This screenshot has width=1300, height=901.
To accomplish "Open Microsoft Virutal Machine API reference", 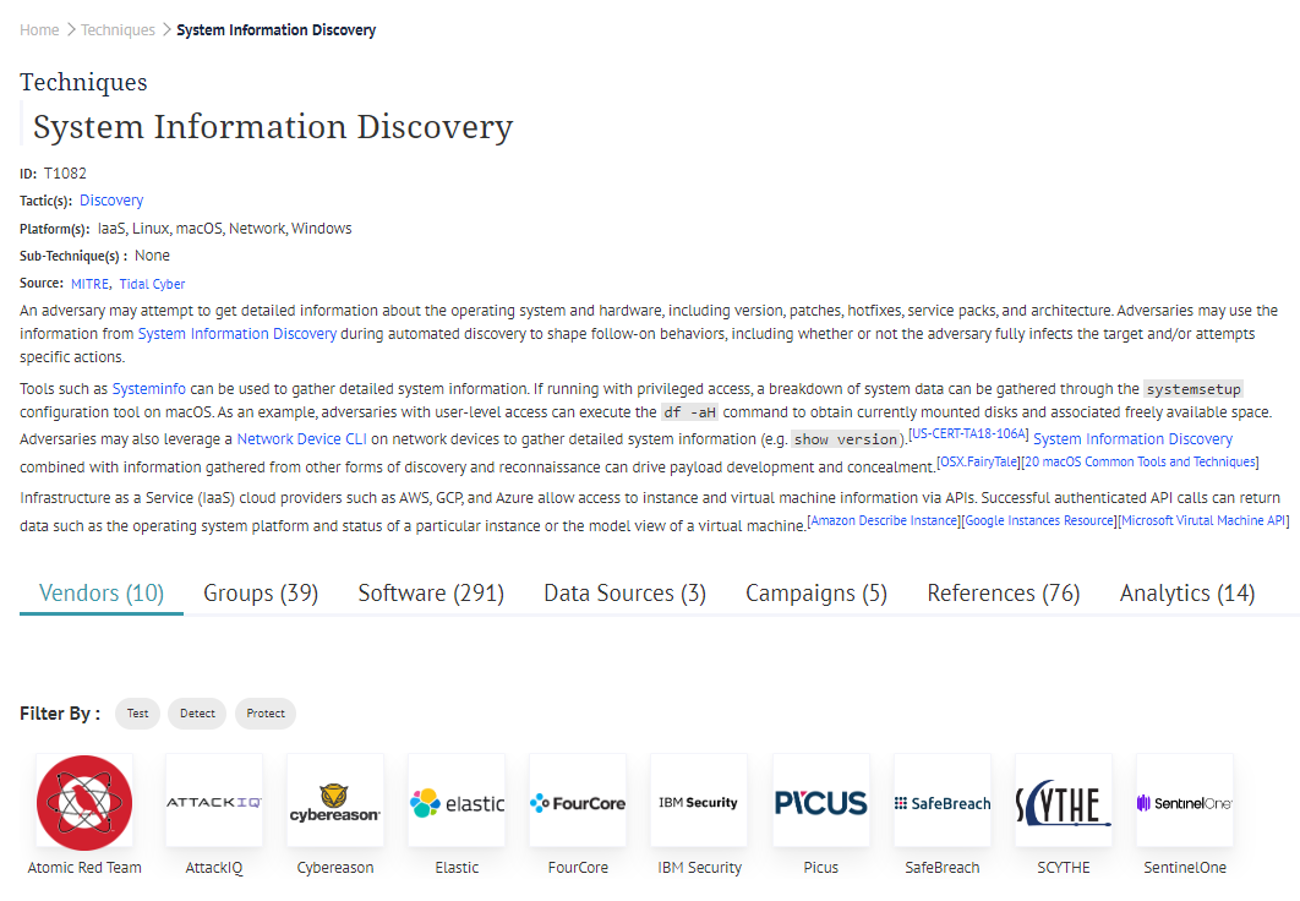I will click(1204, 520).
